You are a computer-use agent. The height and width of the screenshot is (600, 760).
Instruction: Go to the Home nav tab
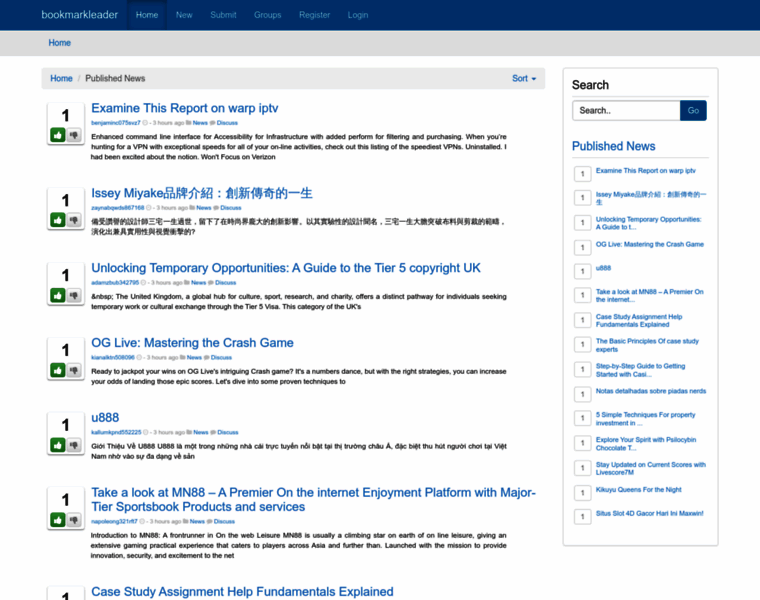coord(147,15)
